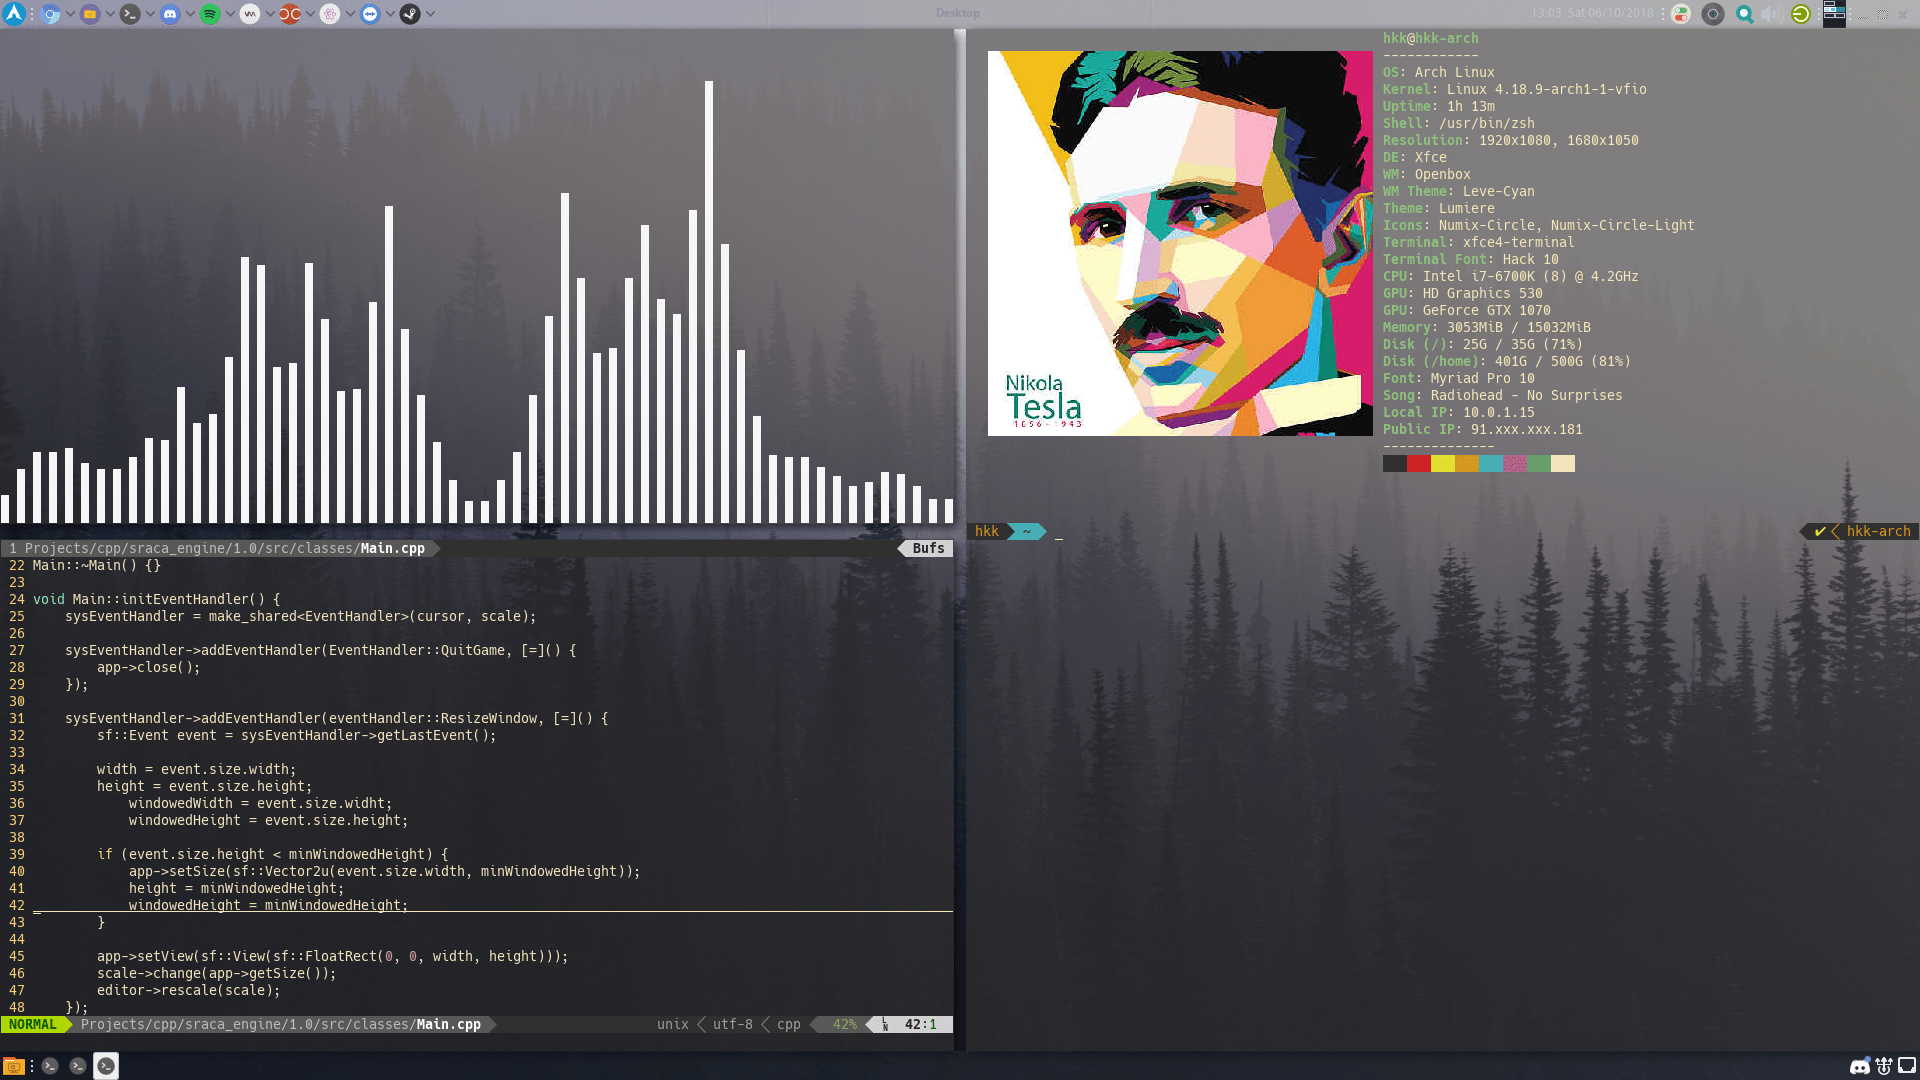Click the green logout indicator in the tray
The width and height of the screenshot is (1920, 1080).
(x=1800, y=14)
